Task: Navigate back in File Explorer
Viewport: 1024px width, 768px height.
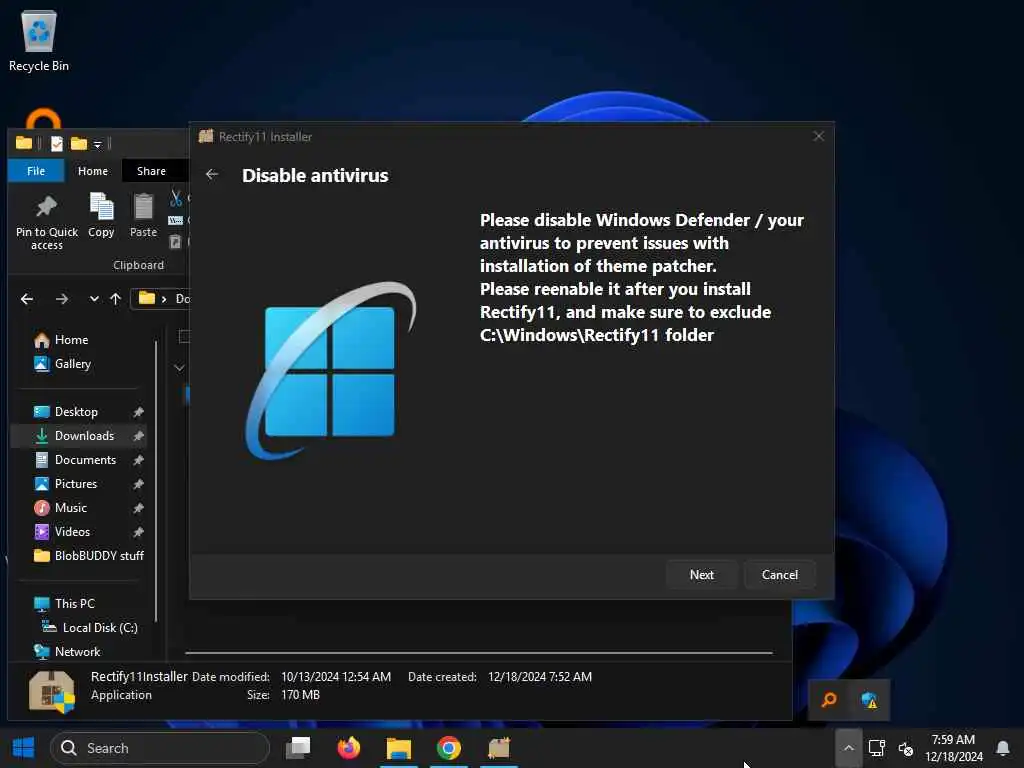Action: (27, 299)
